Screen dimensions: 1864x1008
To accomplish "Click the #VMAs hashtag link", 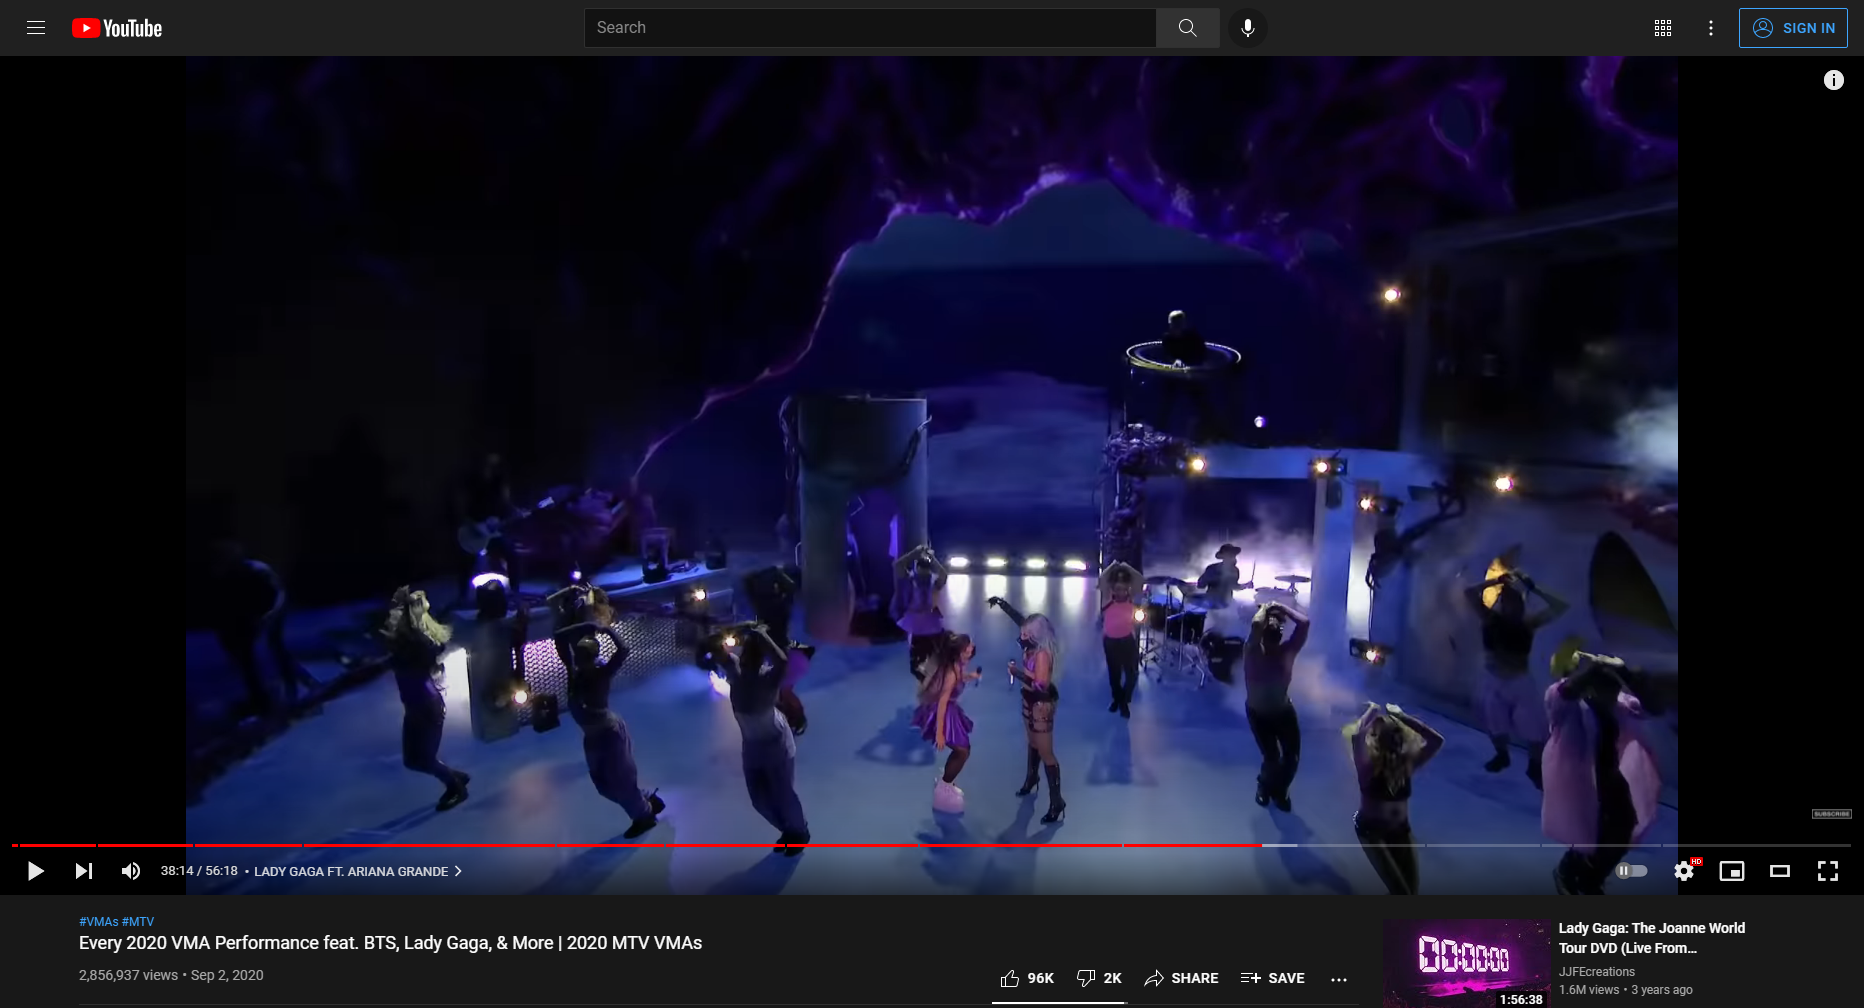I will [98, 922].
